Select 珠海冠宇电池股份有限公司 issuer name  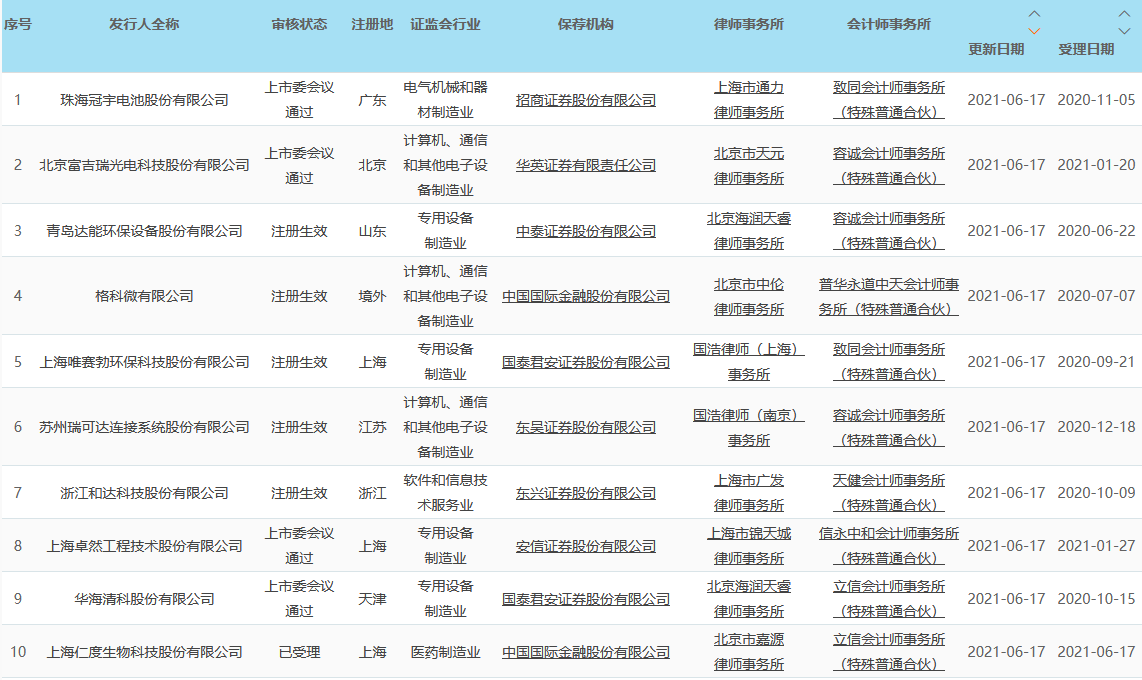[144, 100]
